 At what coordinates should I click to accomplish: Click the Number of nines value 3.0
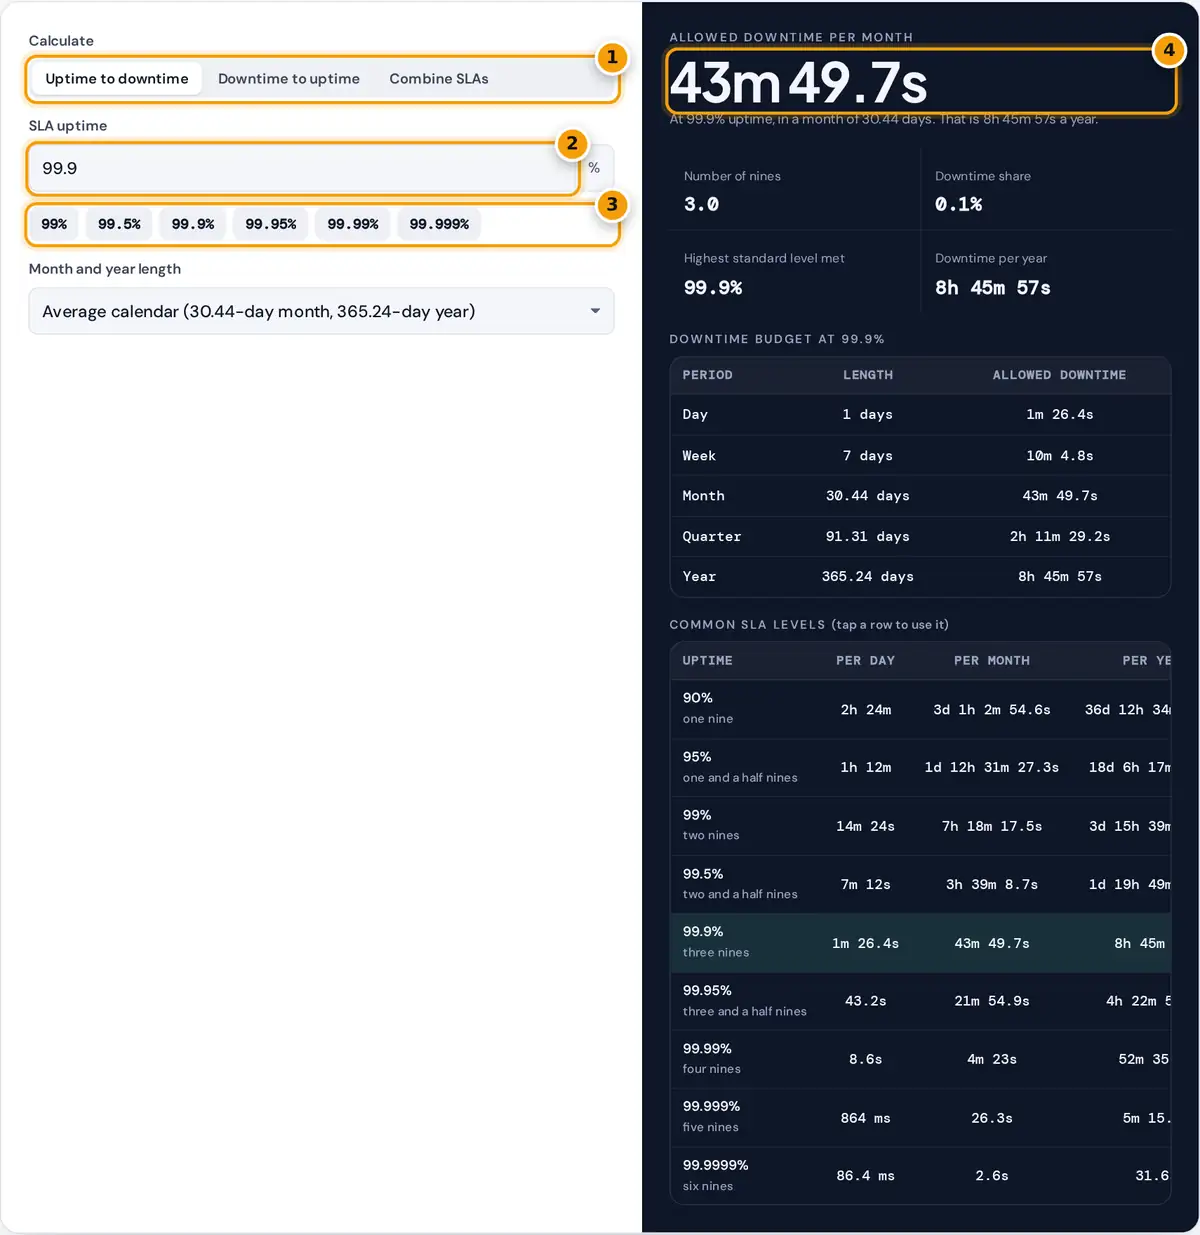(701, 204)
